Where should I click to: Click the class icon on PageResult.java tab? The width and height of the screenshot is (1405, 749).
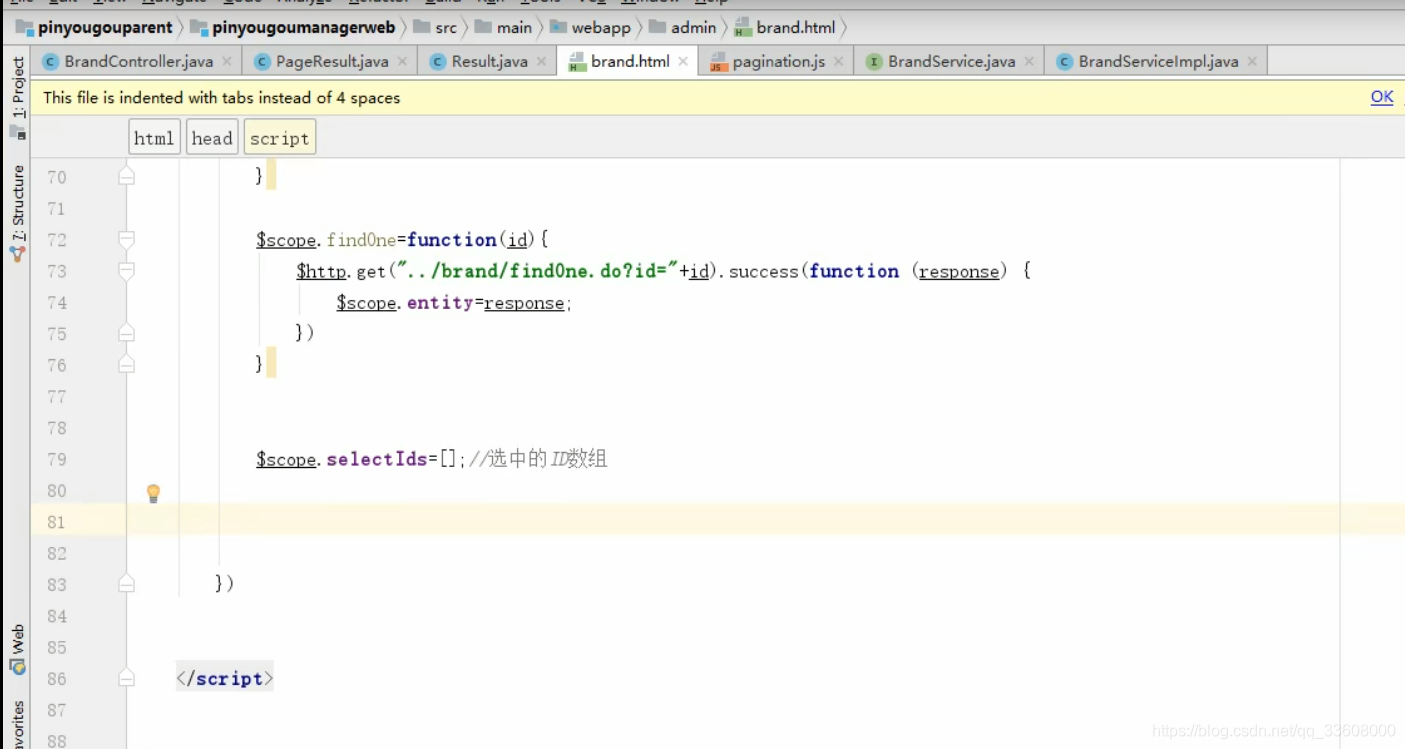[x=263, y=62]
